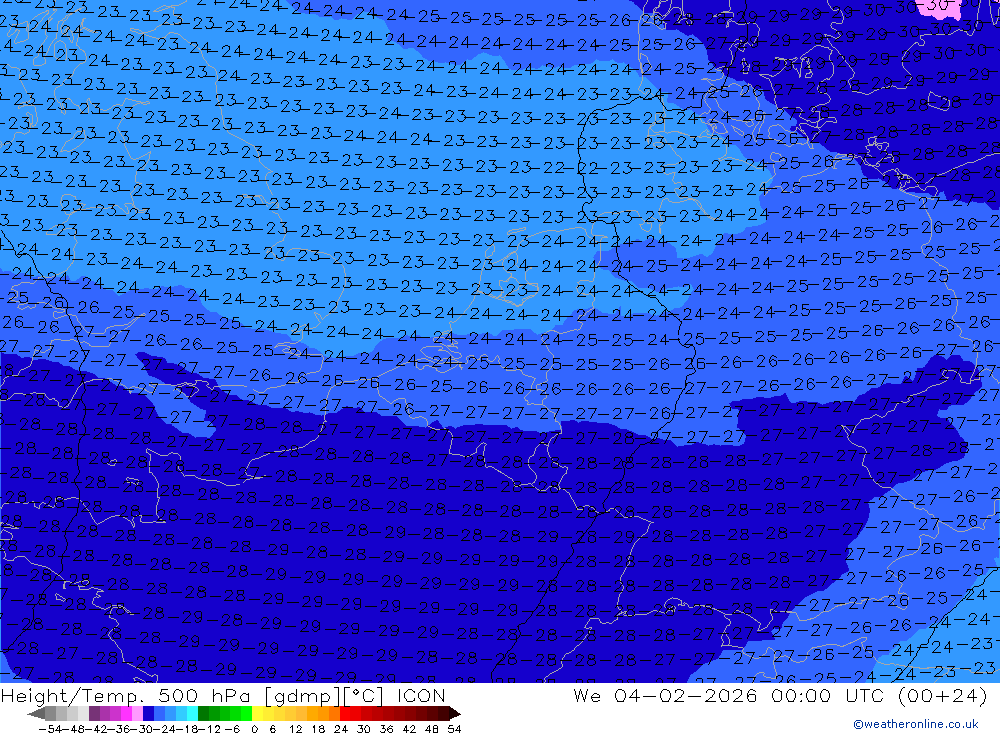Click the "24" legend scale label
The height and width of the screenshot is (733, 1000).
(341, 729)
